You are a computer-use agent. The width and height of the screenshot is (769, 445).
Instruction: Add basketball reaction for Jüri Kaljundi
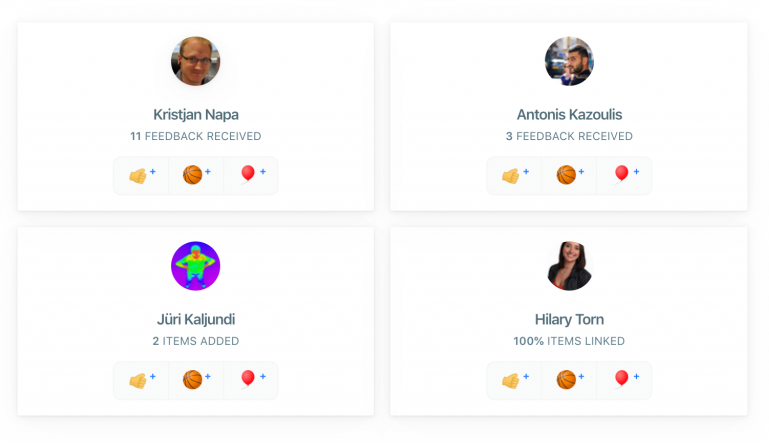coord(196,380)
